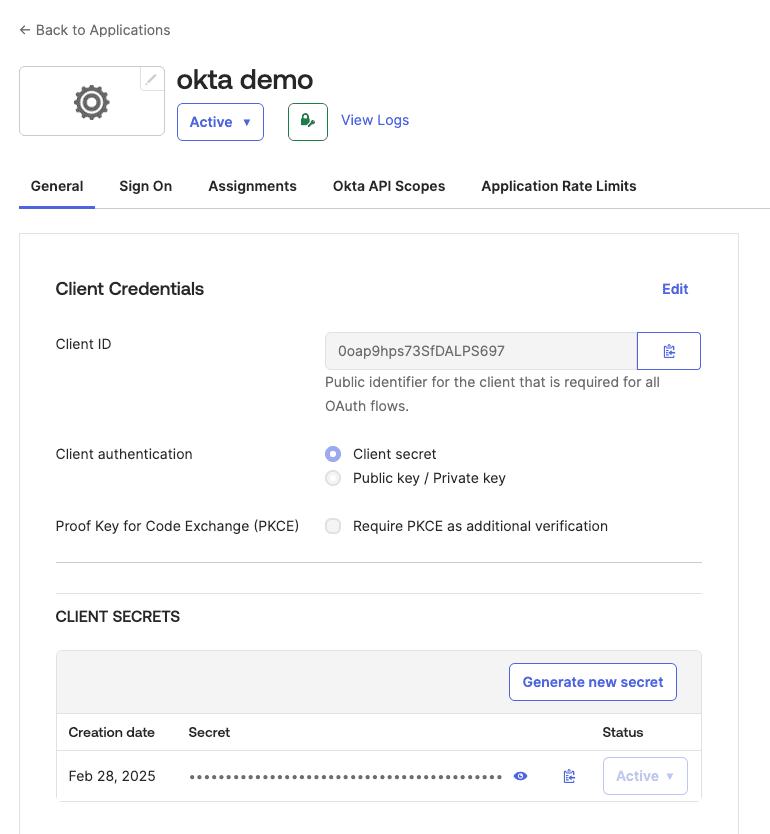Click the green key icon beside Active
Screen dimensions: 770x834
(307, 121)
